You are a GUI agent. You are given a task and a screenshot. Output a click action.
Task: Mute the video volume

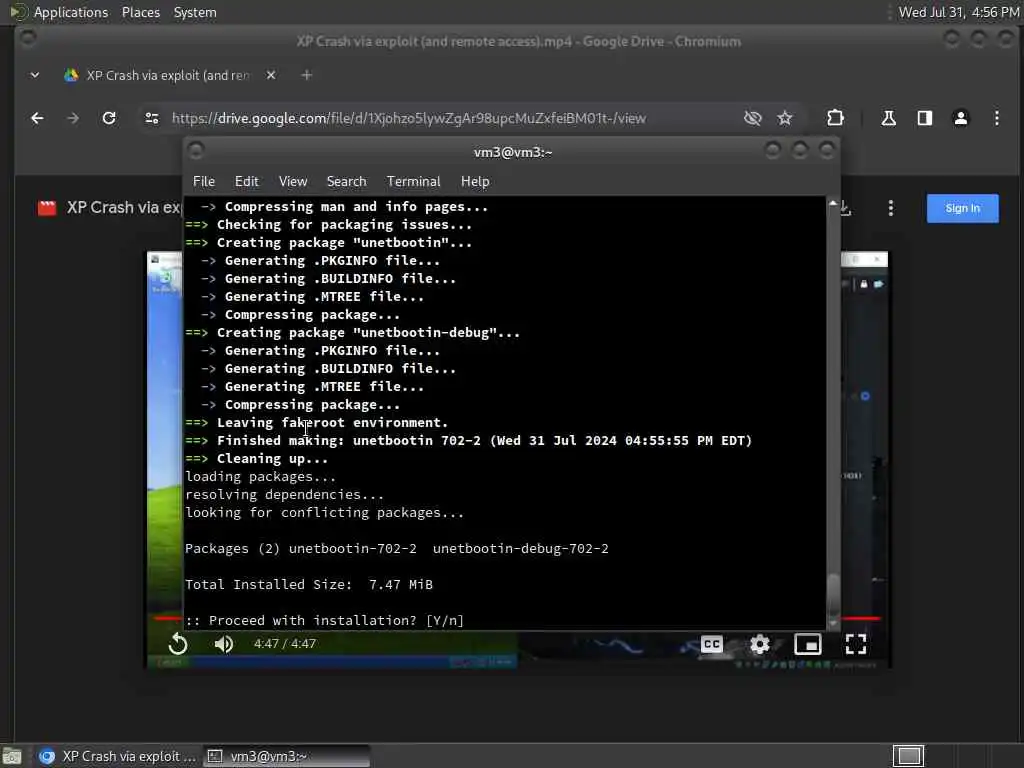point(223,644)
